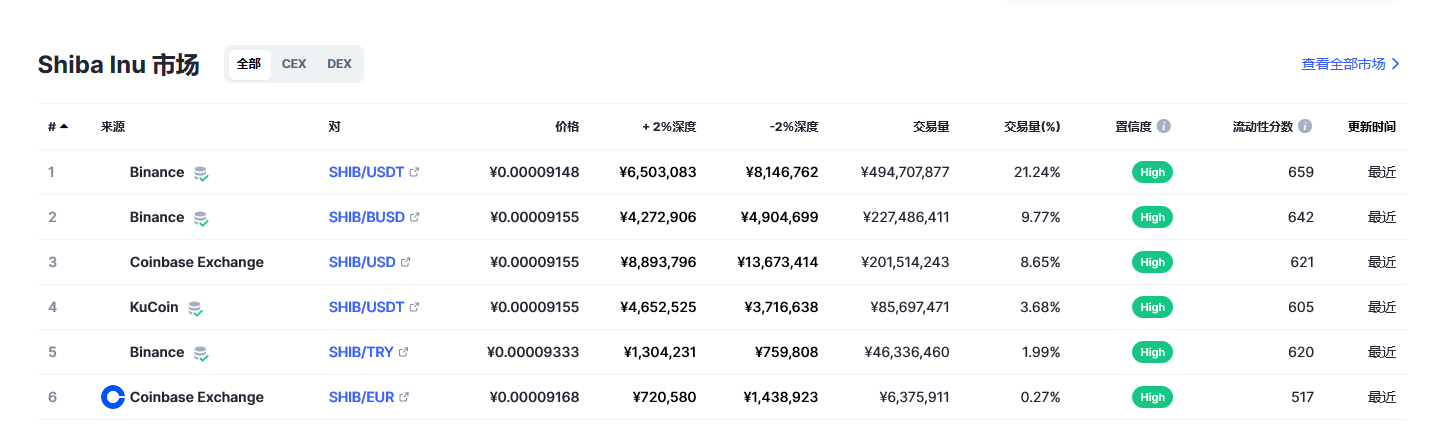Image resolution: width=1450 pixels, height=430 pixels.
Task: Open the external link icon beside KuCoin's SHIB/USDT pair
Action: (415, 307)
